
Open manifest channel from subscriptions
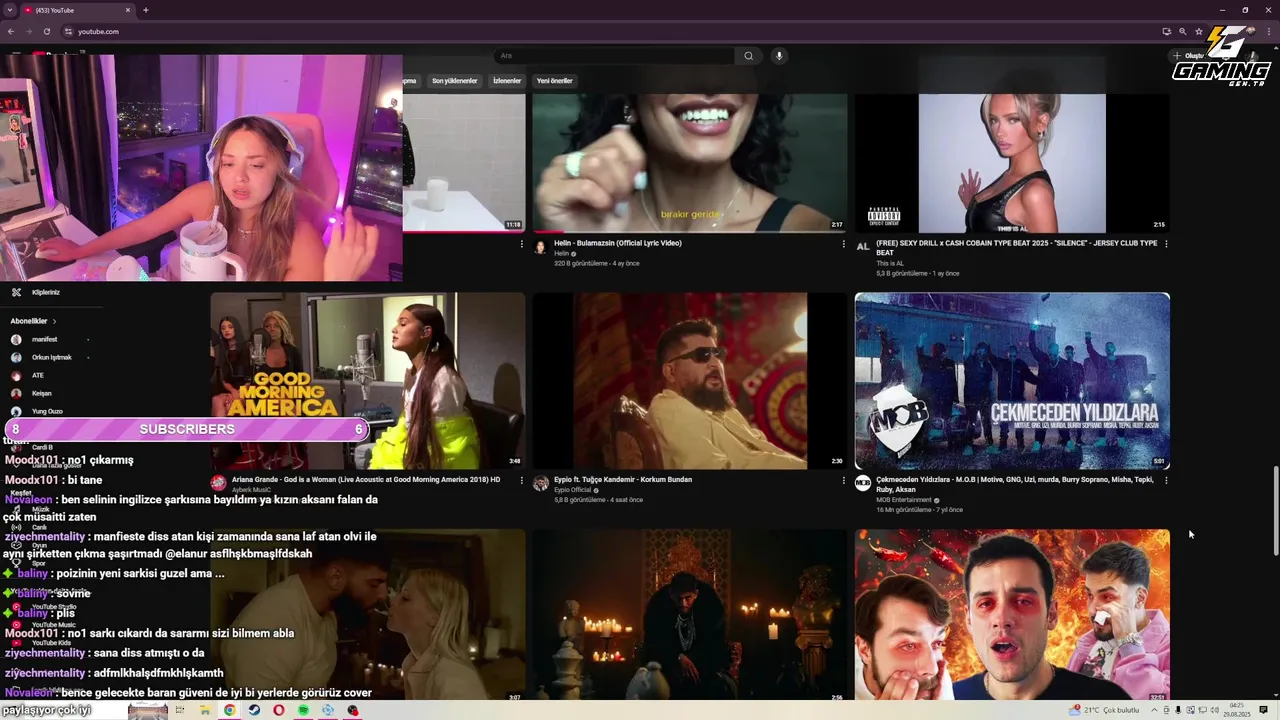point(44,339)
